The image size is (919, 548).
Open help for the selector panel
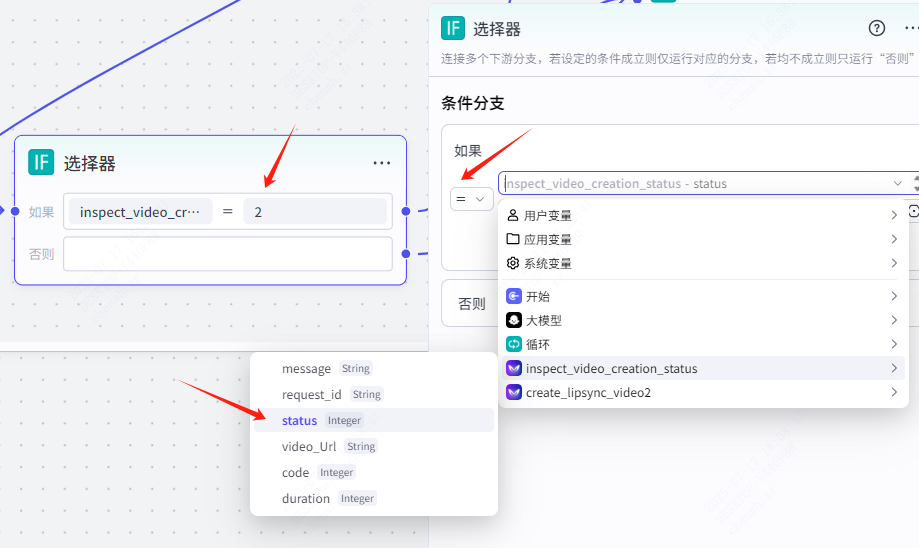pyautogui.click(x=877, y=28)
